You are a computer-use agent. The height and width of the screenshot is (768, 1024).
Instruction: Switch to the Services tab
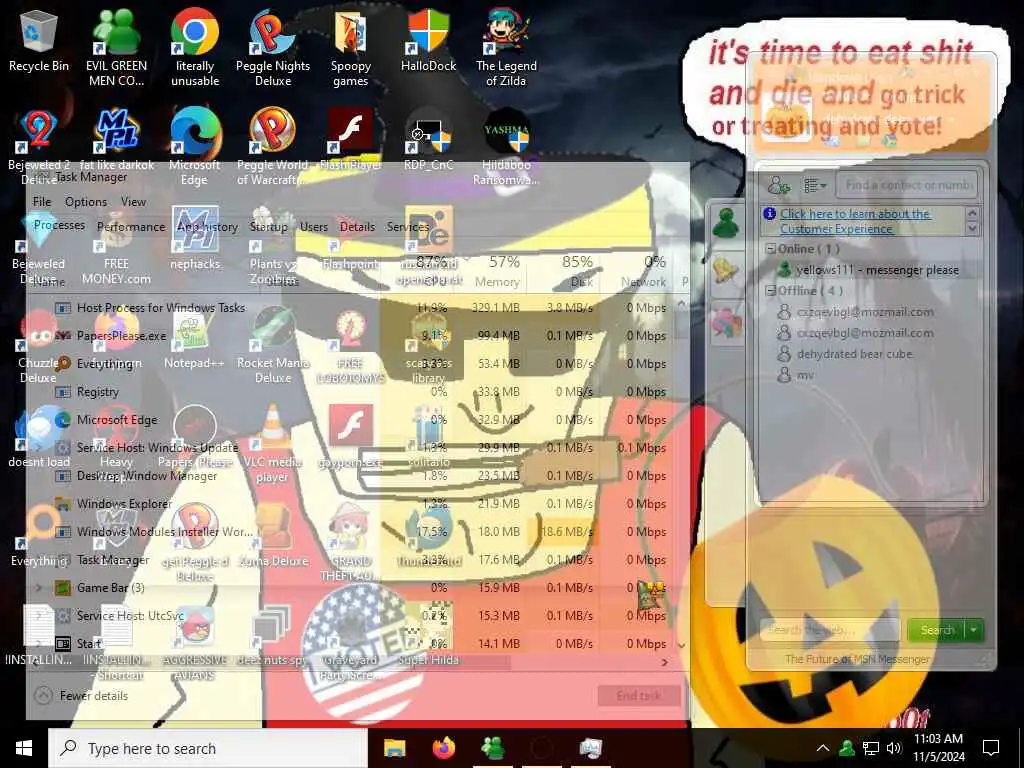click(x=408, y=227)
